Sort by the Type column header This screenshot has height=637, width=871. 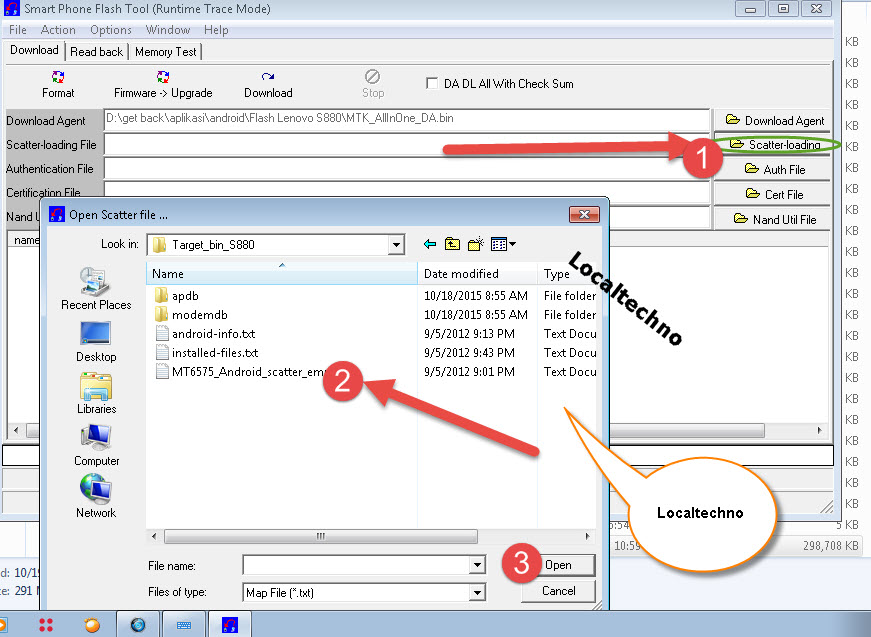click(567, 274)
